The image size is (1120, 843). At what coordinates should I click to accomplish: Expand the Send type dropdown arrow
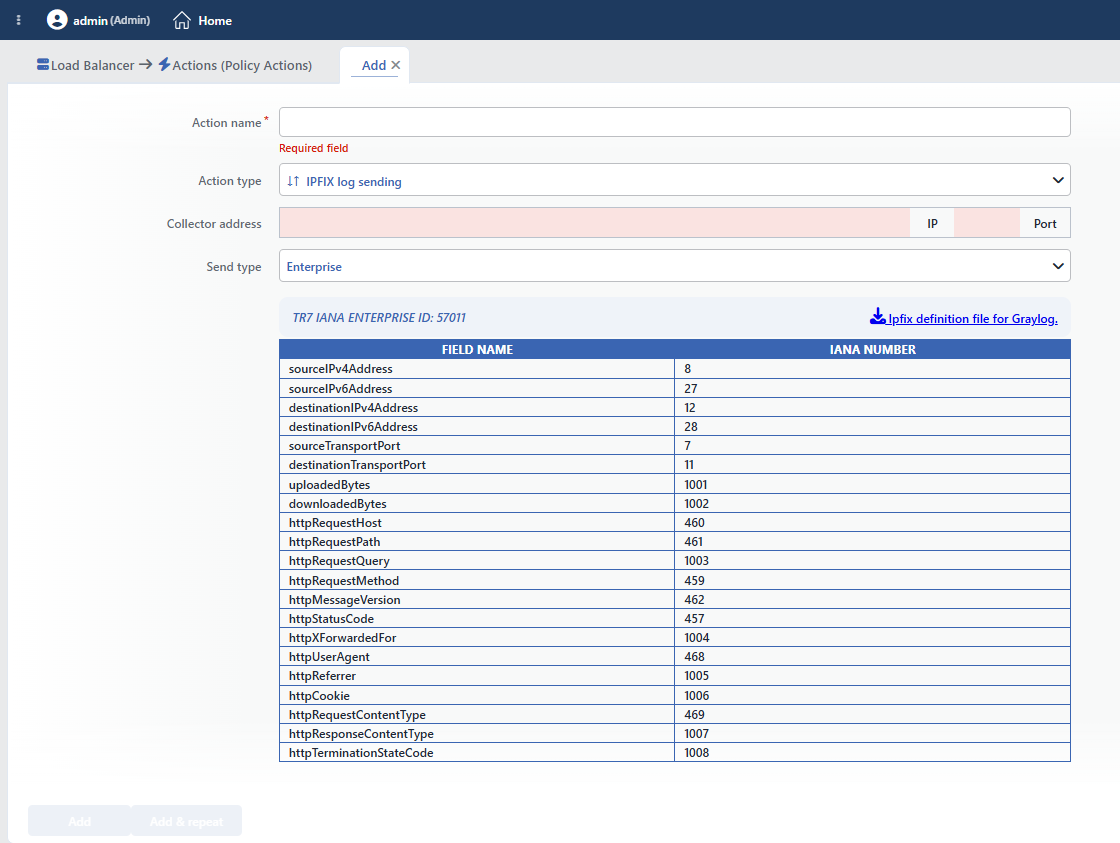[x=1058, y=266]
